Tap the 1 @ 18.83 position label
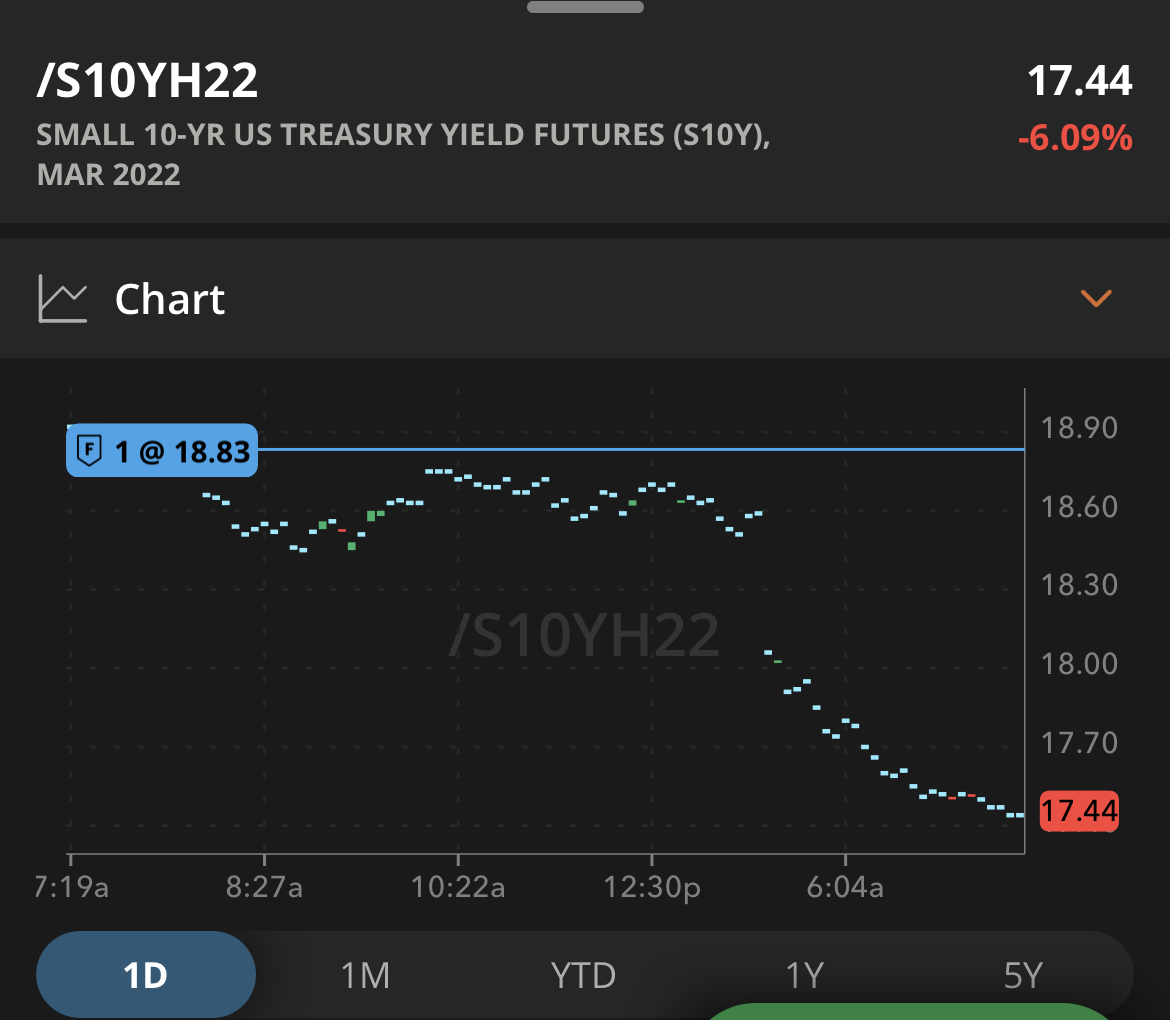Image resolution: width=1170 pixels, height=1020 pixels. tap(162, 451)
